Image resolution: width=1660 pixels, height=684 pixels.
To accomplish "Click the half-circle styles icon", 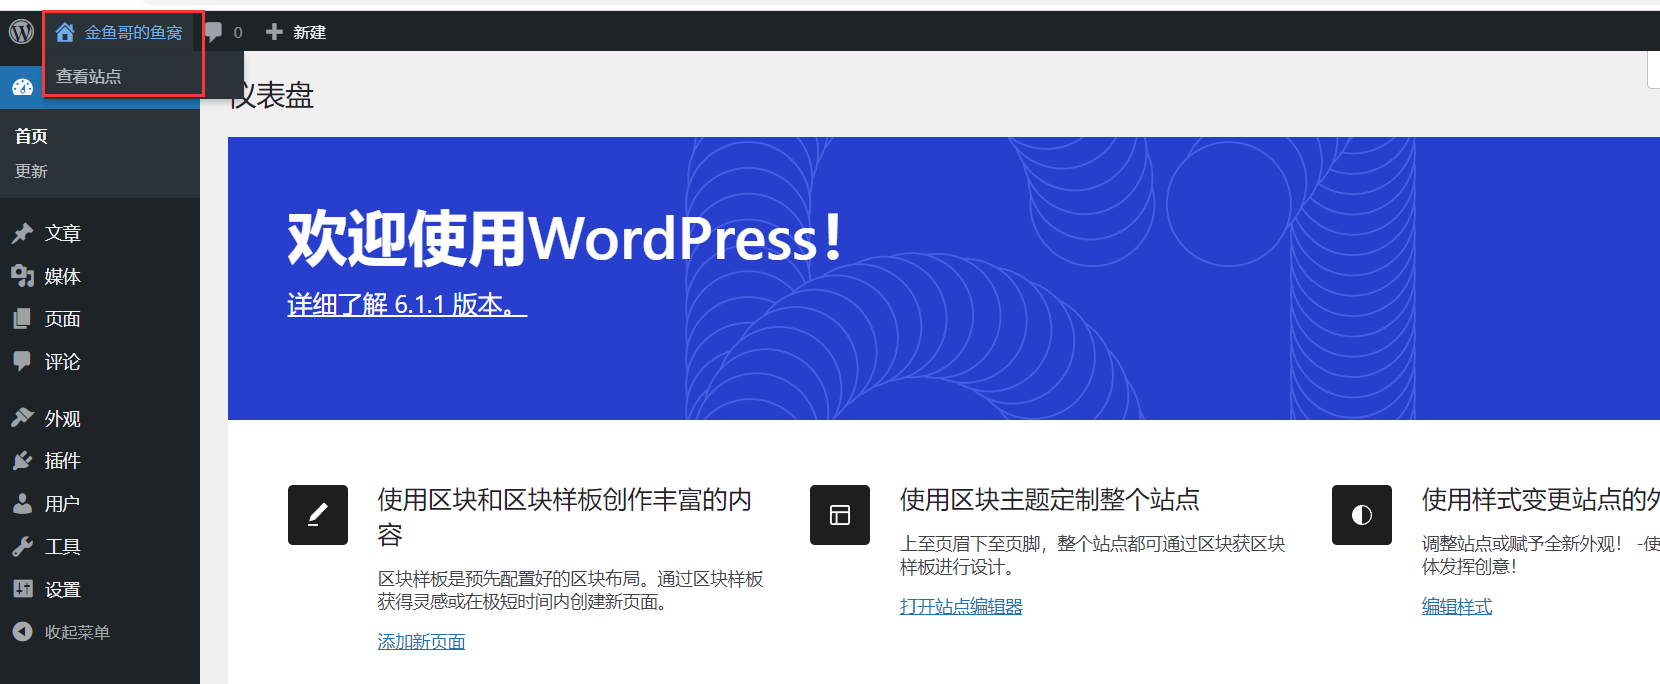I will click(x=1362, y=515).
